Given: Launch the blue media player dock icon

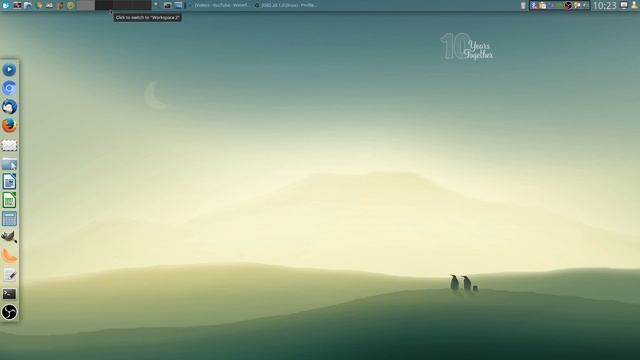Looking at the screenshot, I should click(9, 70).
